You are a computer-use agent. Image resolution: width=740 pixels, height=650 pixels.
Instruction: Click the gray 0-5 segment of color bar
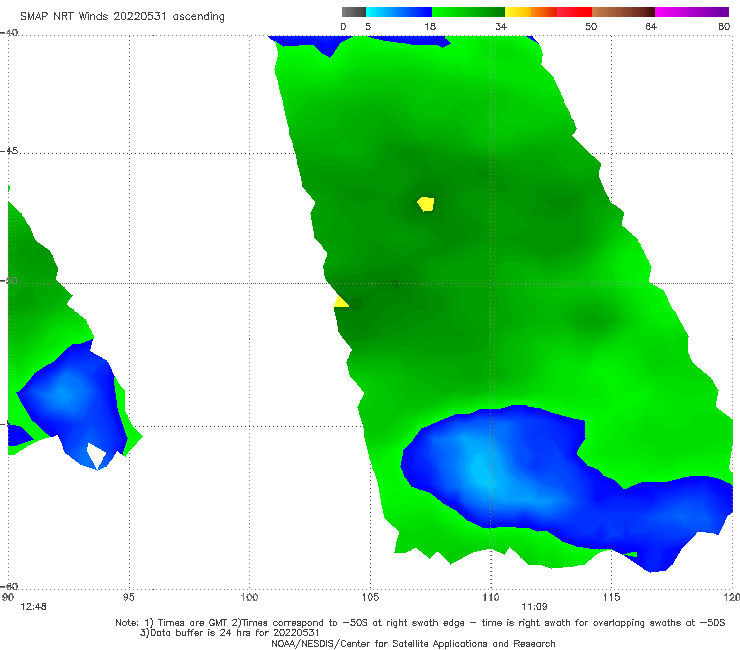354,12
